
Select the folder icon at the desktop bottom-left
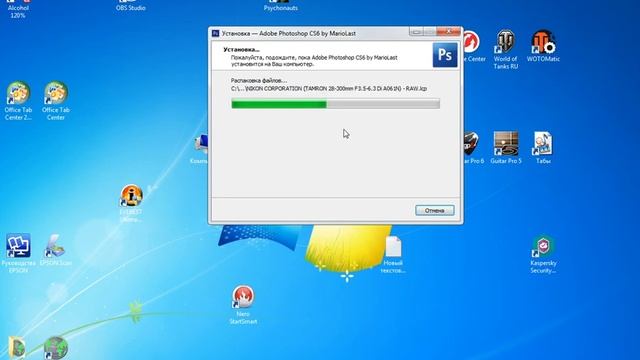point(16,348)
